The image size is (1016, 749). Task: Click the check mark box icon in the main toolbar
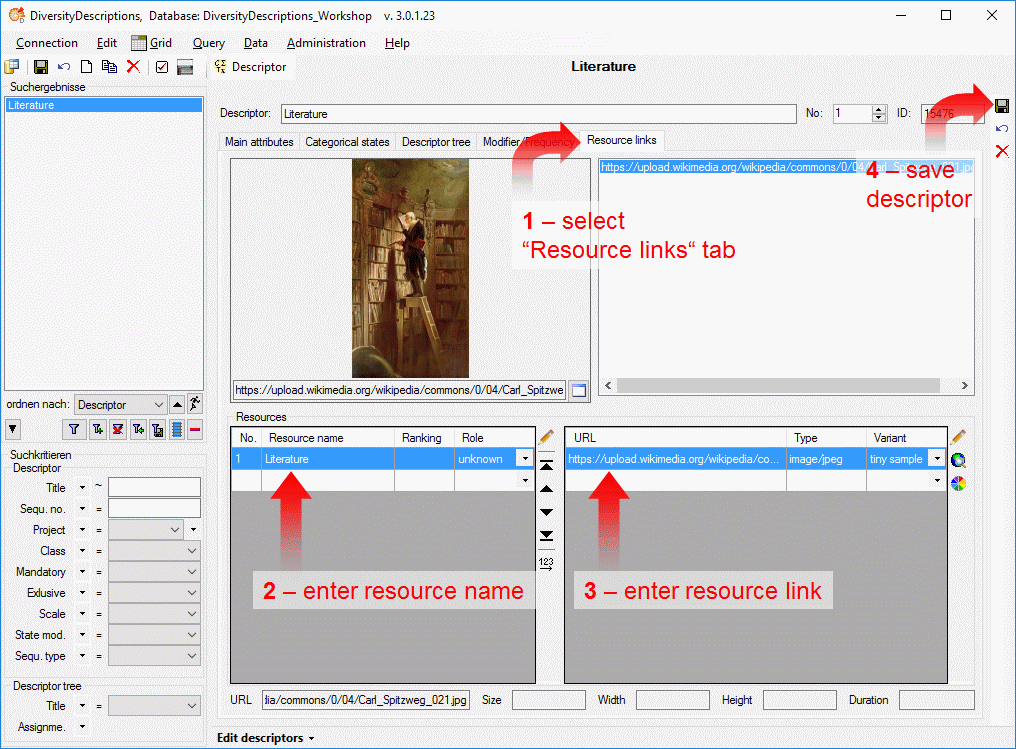click(162, 67)
